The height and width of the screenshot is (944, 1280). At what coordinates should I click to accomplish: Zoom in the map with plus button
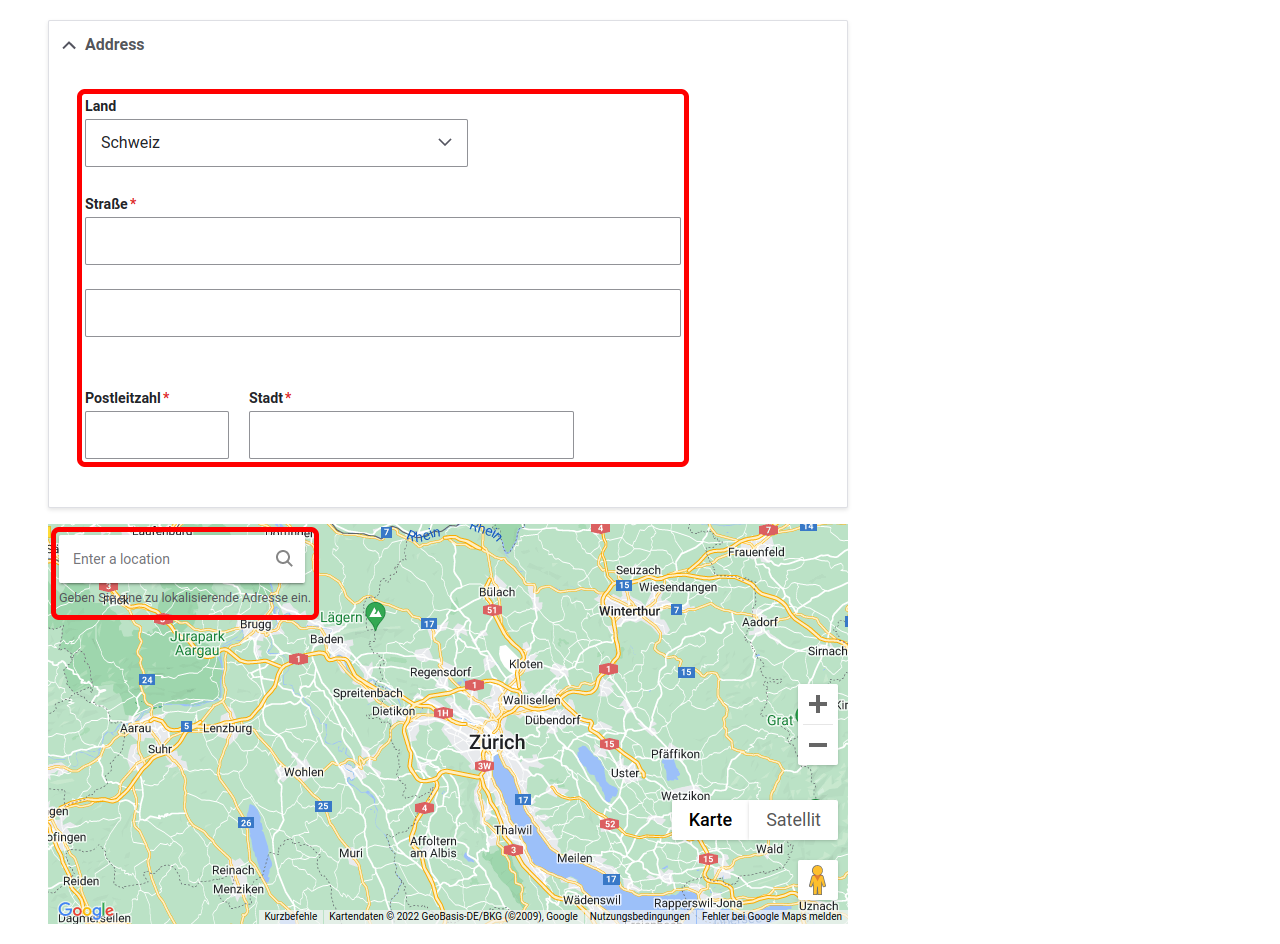[x=818, y=704]
